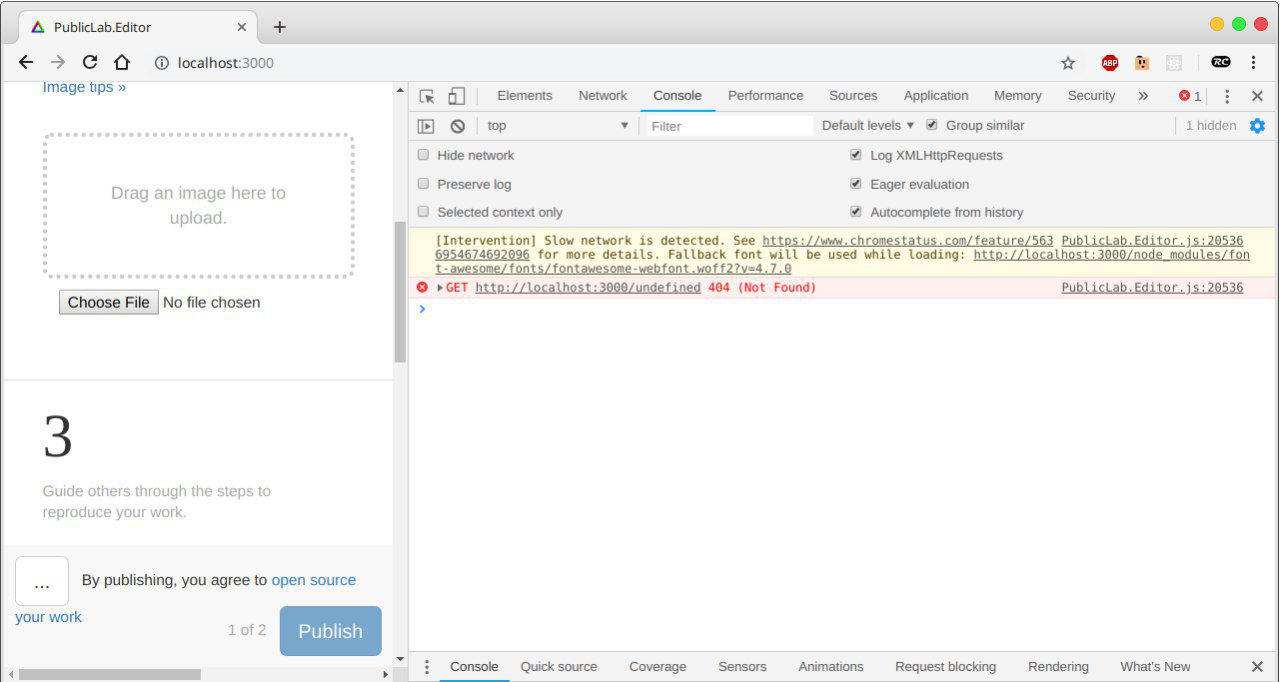This screenshot has width=1280, height=682.
Task: Open the Memory tab
Action: [1018, 96]
